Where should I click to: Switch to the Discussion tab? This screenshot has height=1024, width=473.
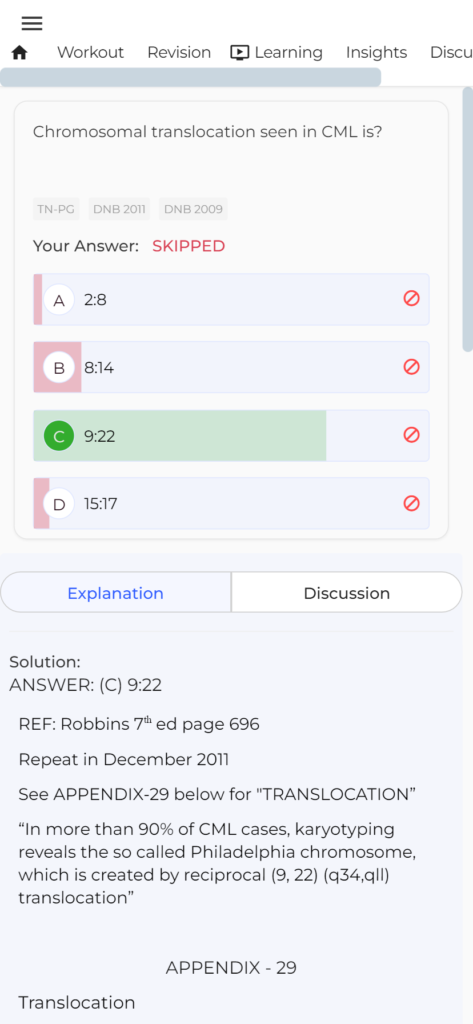point(347,593)
